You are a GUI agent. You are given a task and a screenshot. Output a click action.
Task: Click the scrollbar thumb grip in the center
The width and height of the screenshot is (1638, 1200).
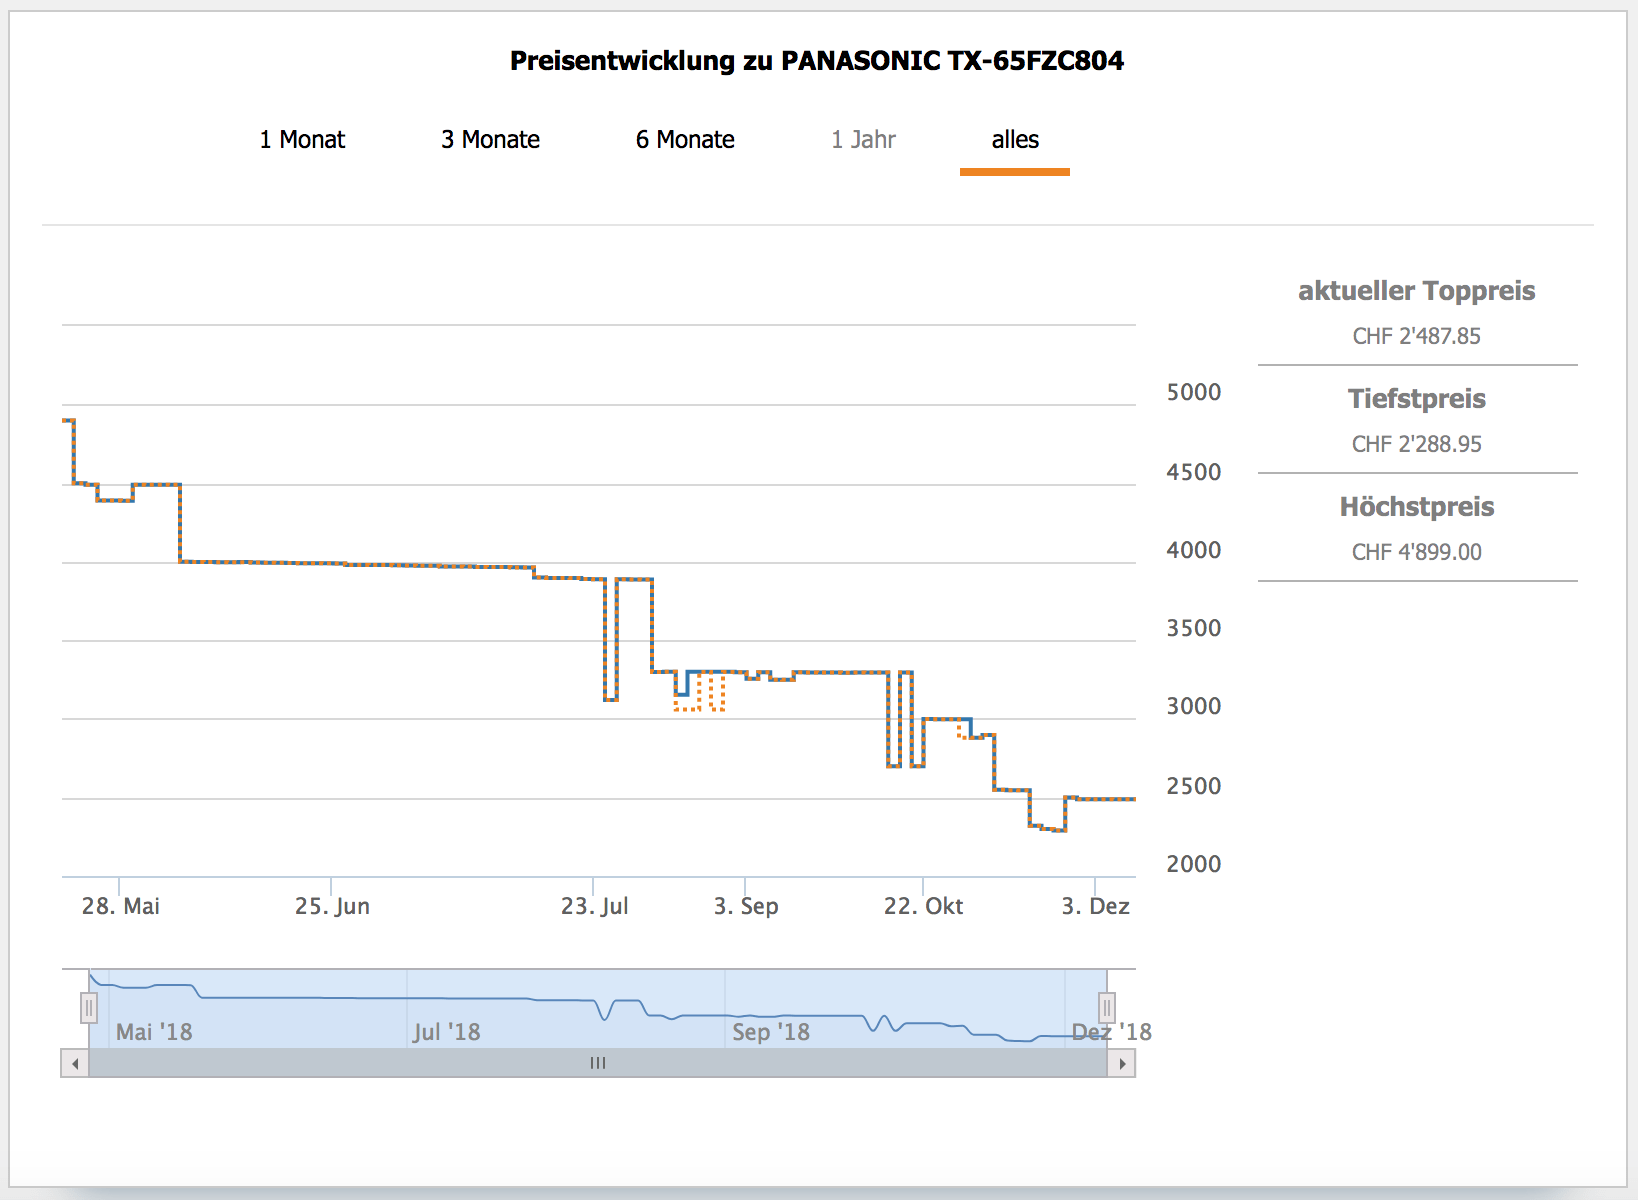[x=598, y=1063]
